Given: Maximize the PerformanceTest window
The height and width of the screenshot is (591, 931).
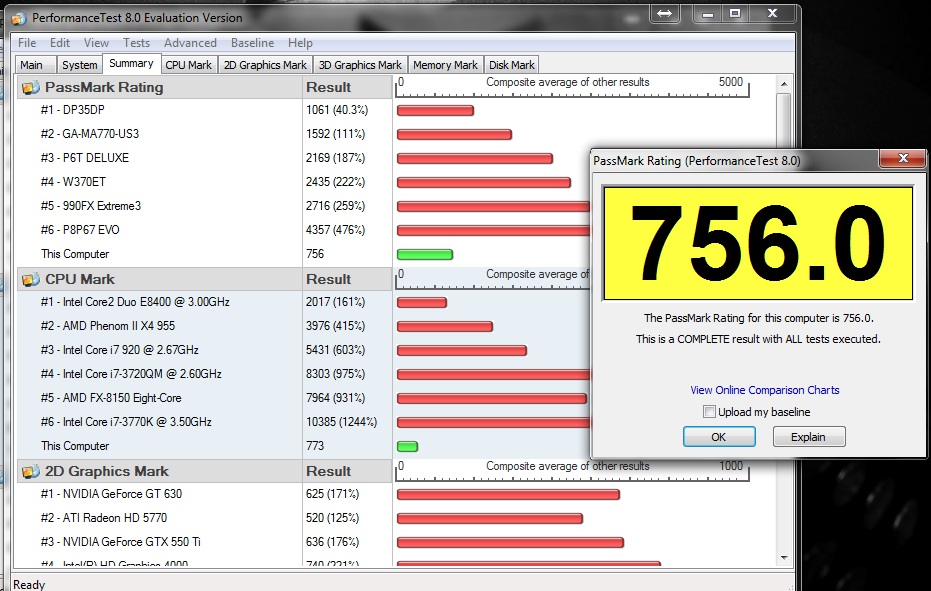Looking at the screenshot, I should click(x=735, y=14).
